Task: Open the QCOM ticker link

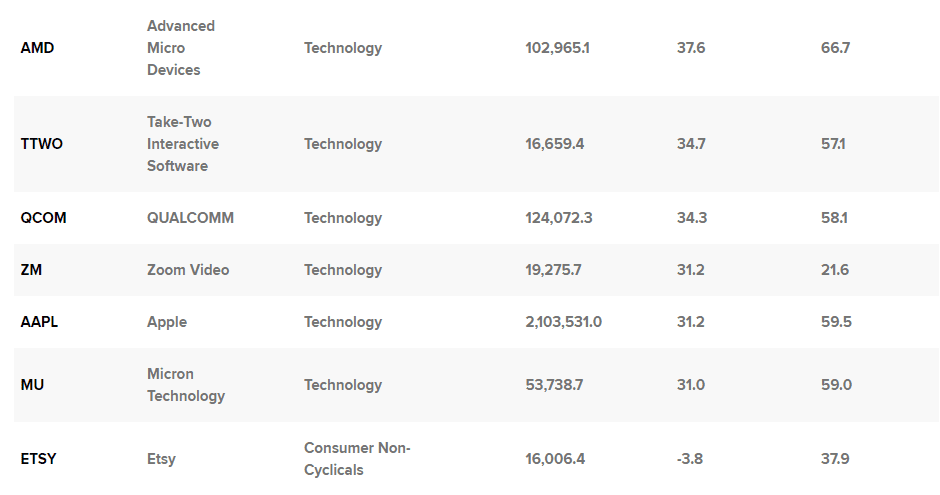Action: coord(43,218)
